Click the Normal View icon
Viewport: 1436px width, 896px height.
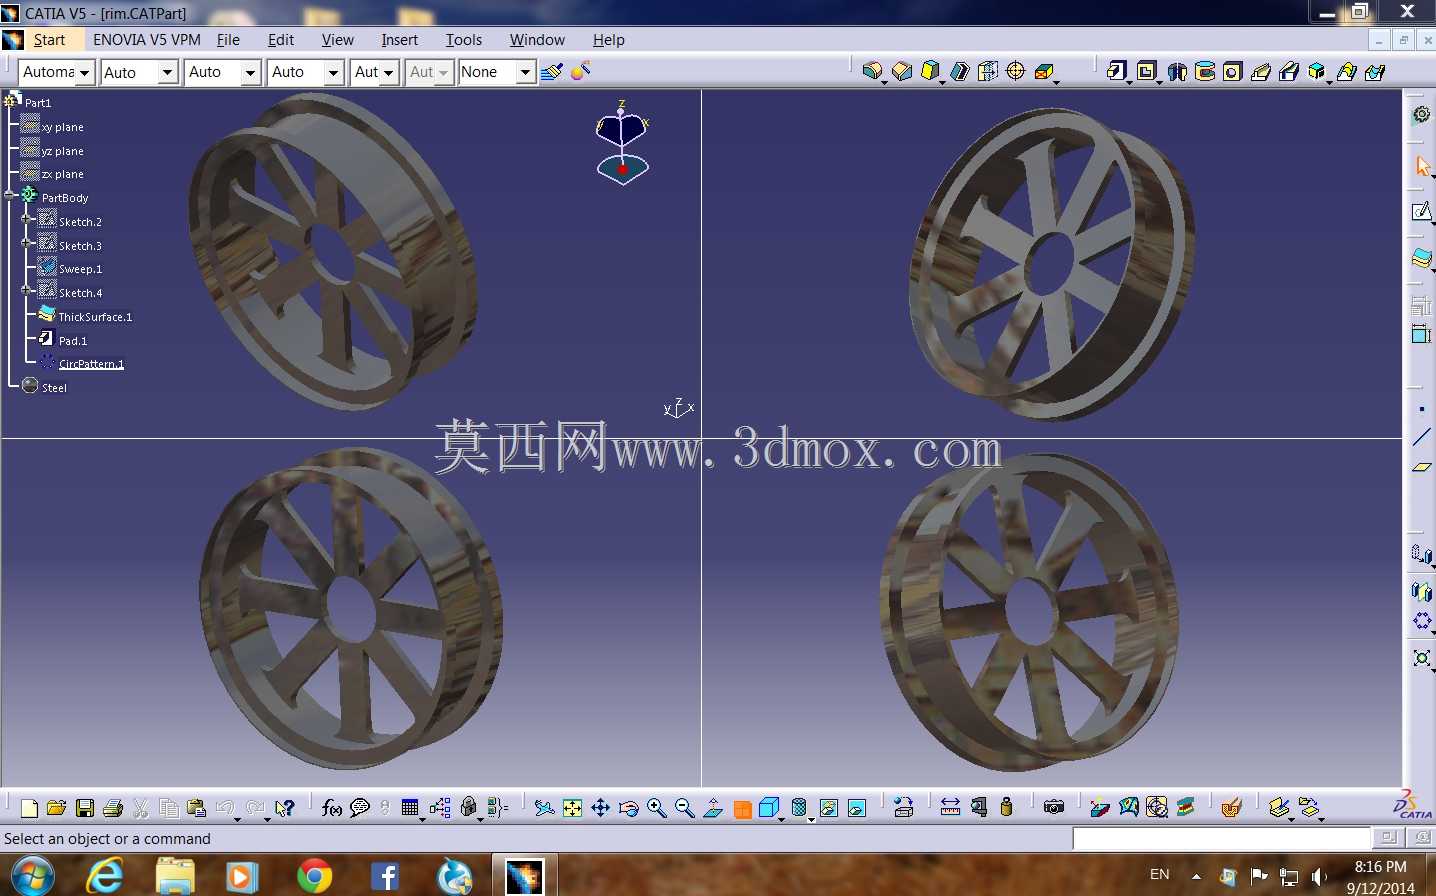click(x=713, y=808)
